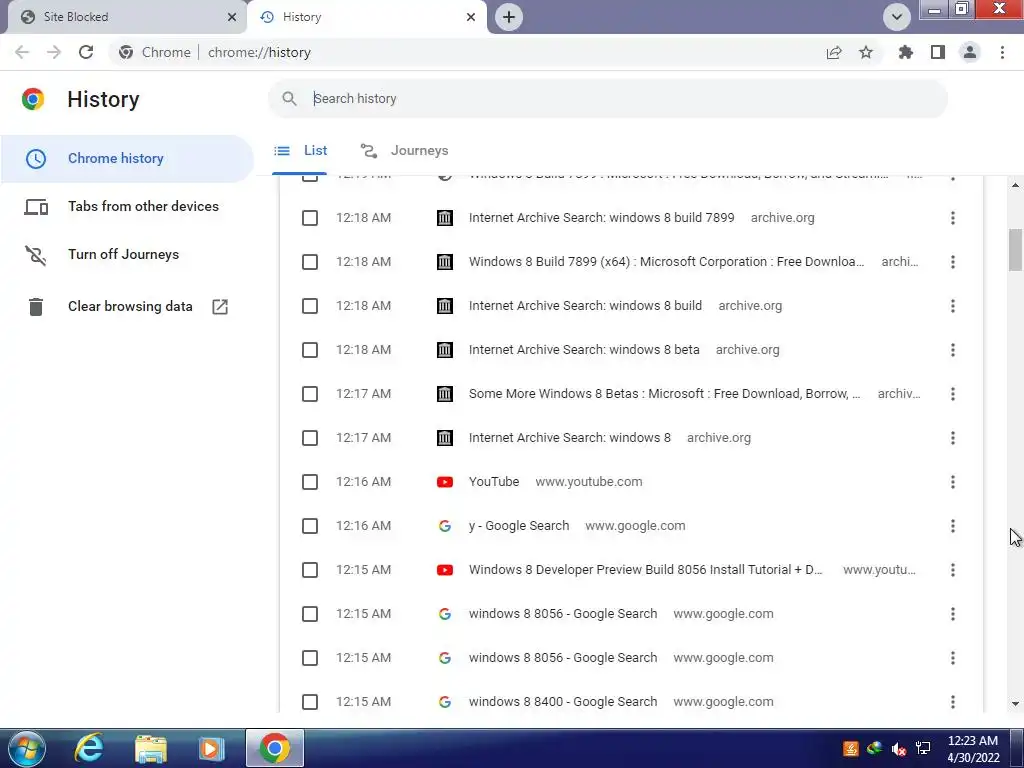Click the search magnifier icon
The height and width of the screenshot is (768, 1024).
(289, 99)
